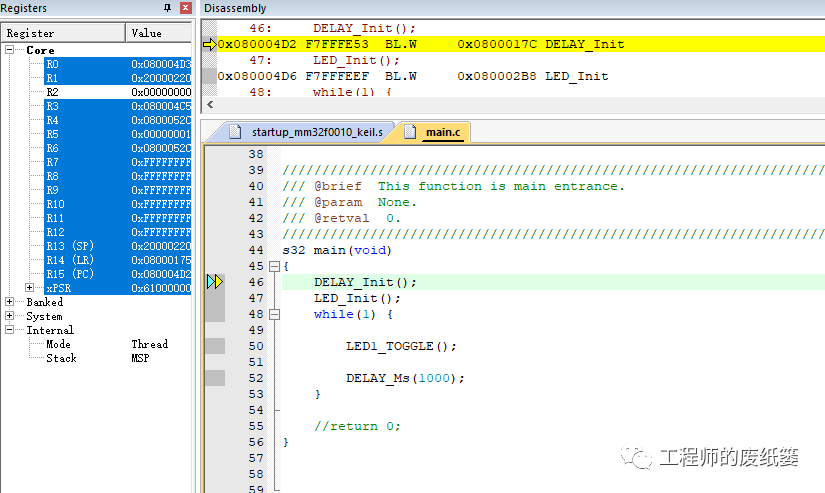825x493 pixels.
Task: Close the Registers panel
Action: coord(185,7)
